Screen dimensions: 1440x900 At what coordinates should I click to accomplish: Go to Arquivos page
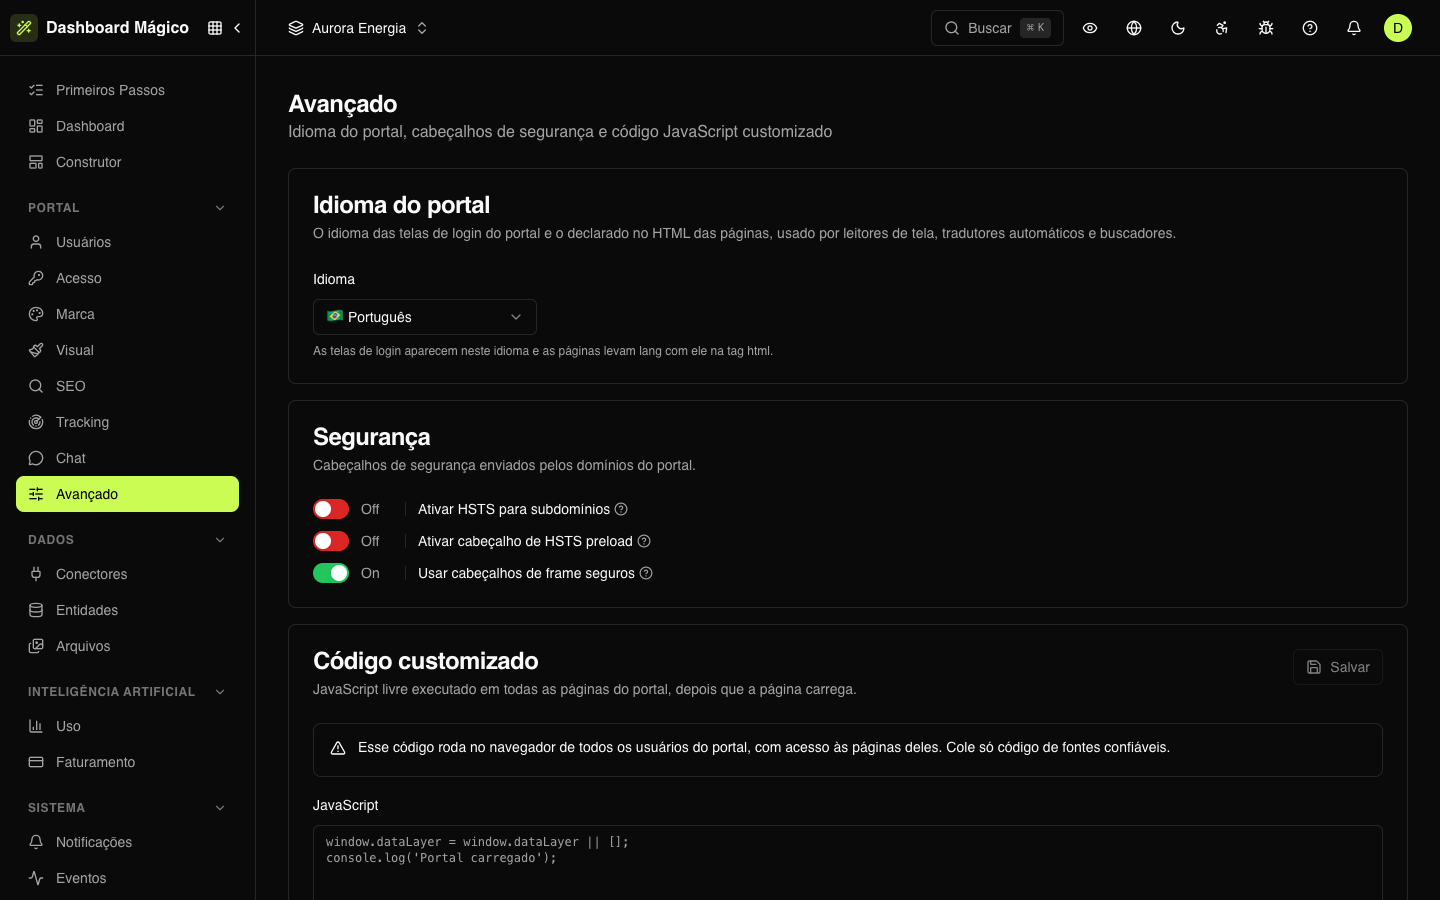click(x=127, y=646)
